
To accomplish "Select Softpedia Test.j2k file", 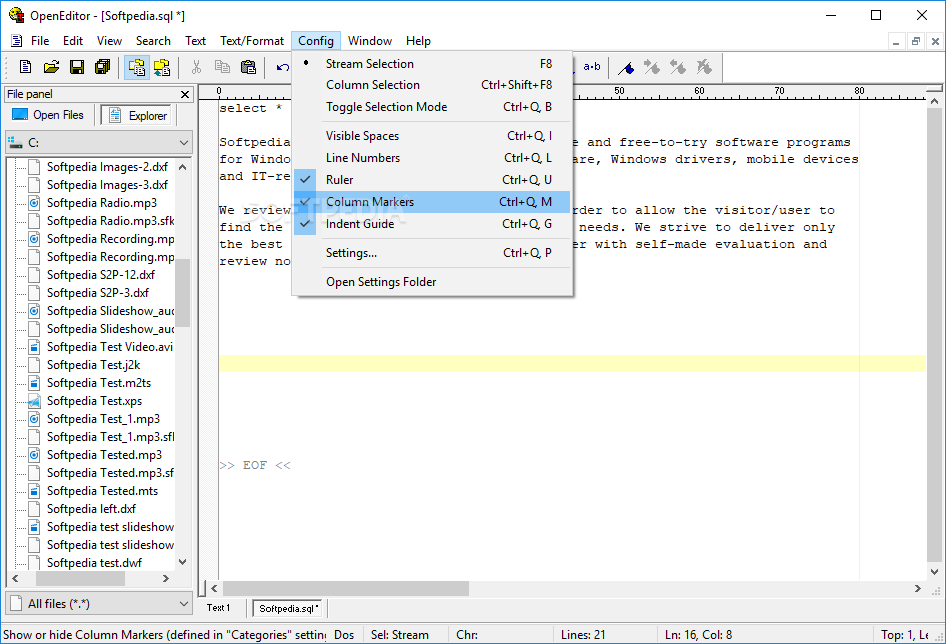I will [x=94, y=365].
